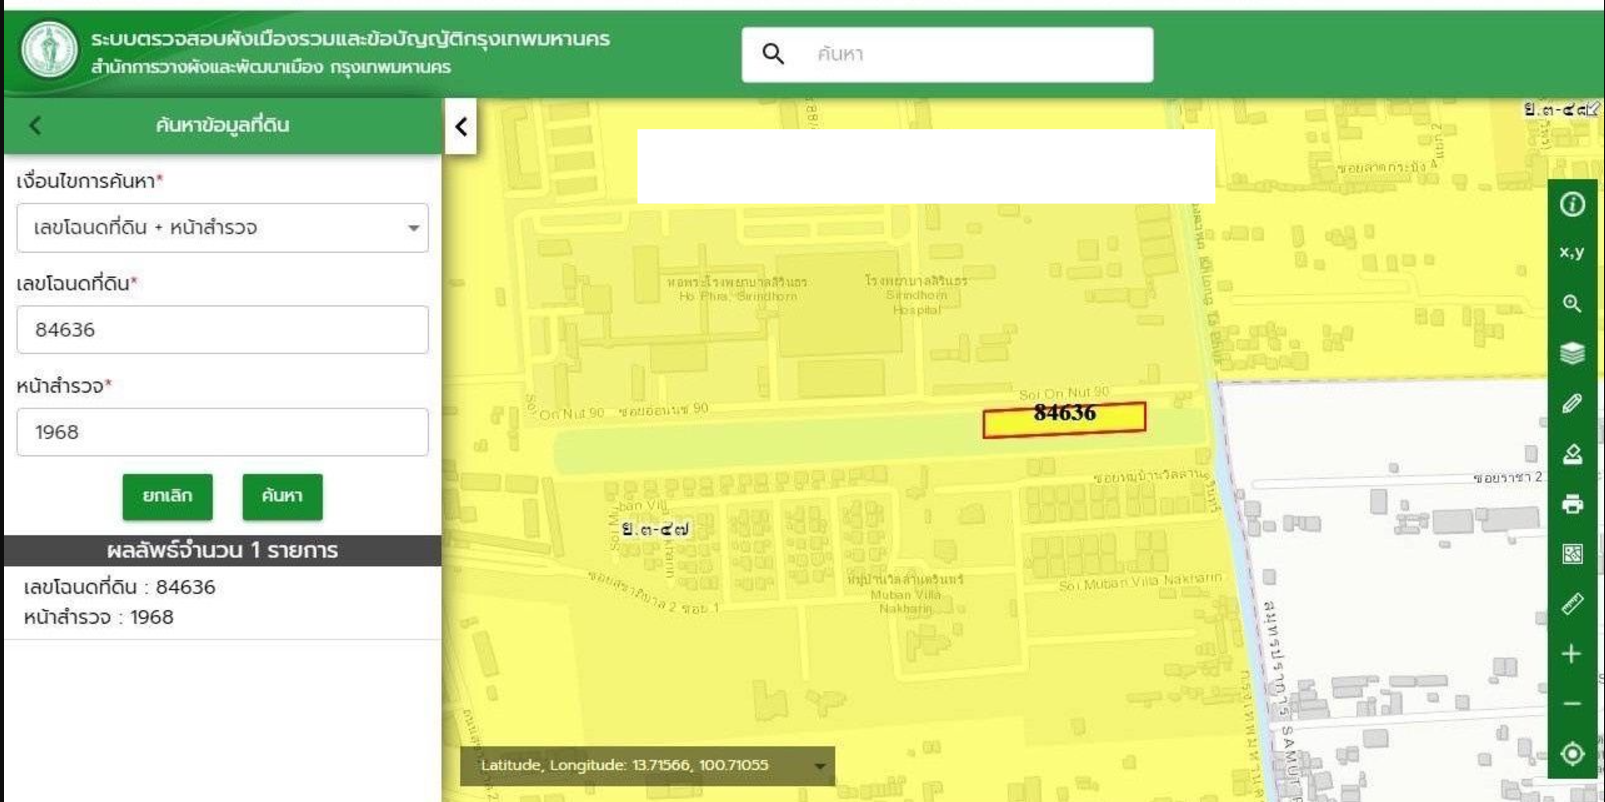Viewport: 1605px width, 802px height.
Task: Focus the header search box ค้นหา
Action: [x=947, y=54]
